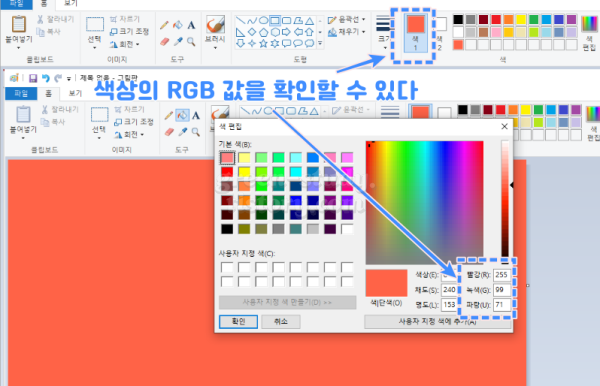Click inside the rainbow color spectrum field
The image size is (600, 386).
coord(424,202)
